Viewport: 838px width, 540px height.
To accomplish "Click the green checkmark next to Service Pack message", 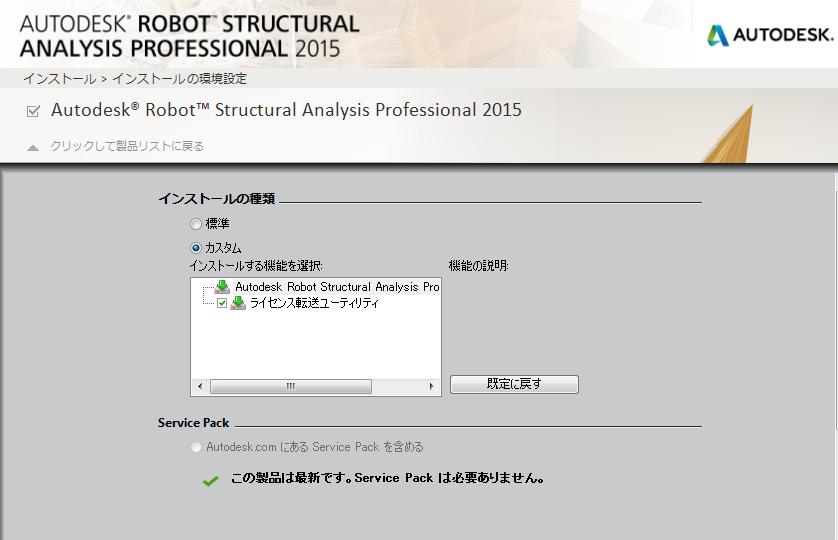I will coord(211,481).
